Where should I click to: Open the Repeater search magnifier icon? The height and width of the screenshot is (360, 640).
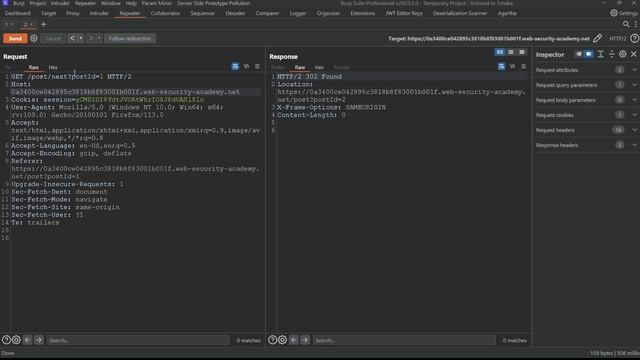[x=626, y=24]
